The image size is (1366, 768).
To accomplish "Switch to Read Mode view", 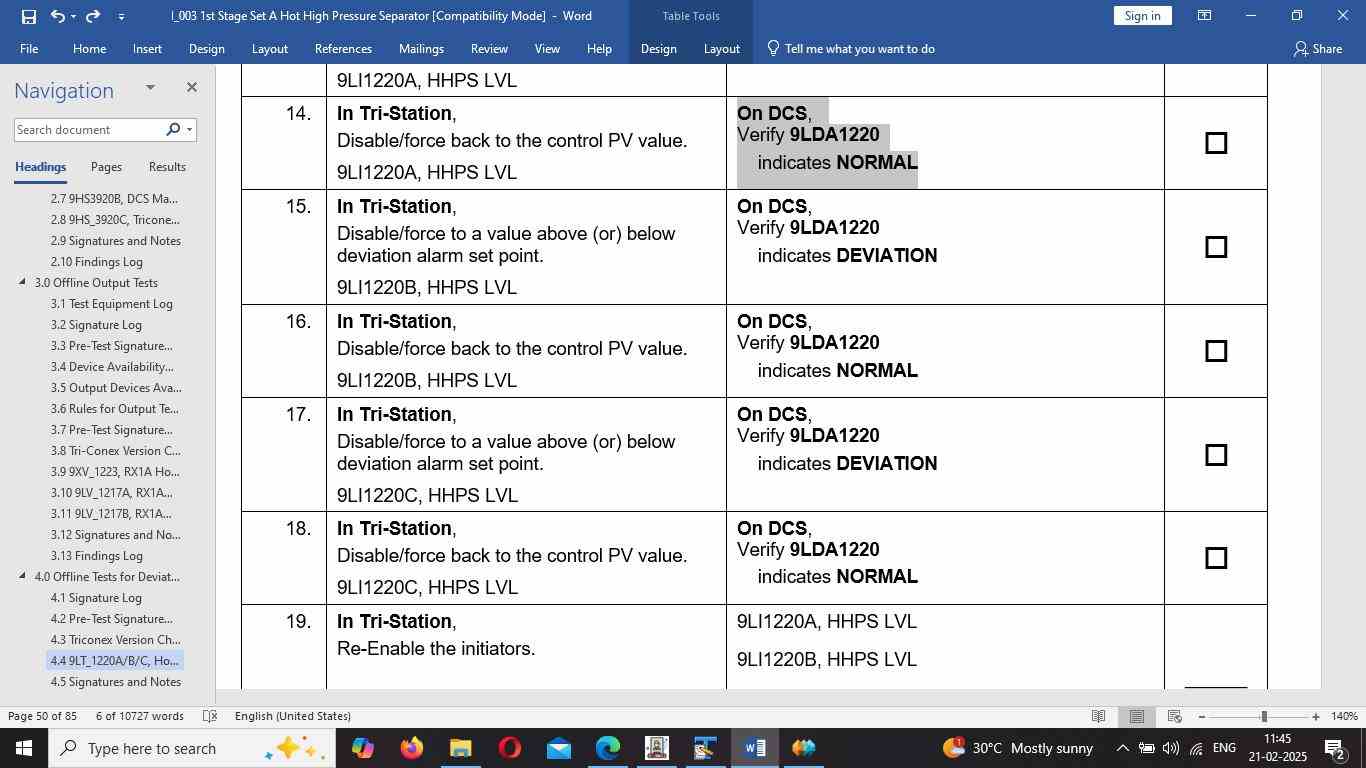I will point(1098,716).
